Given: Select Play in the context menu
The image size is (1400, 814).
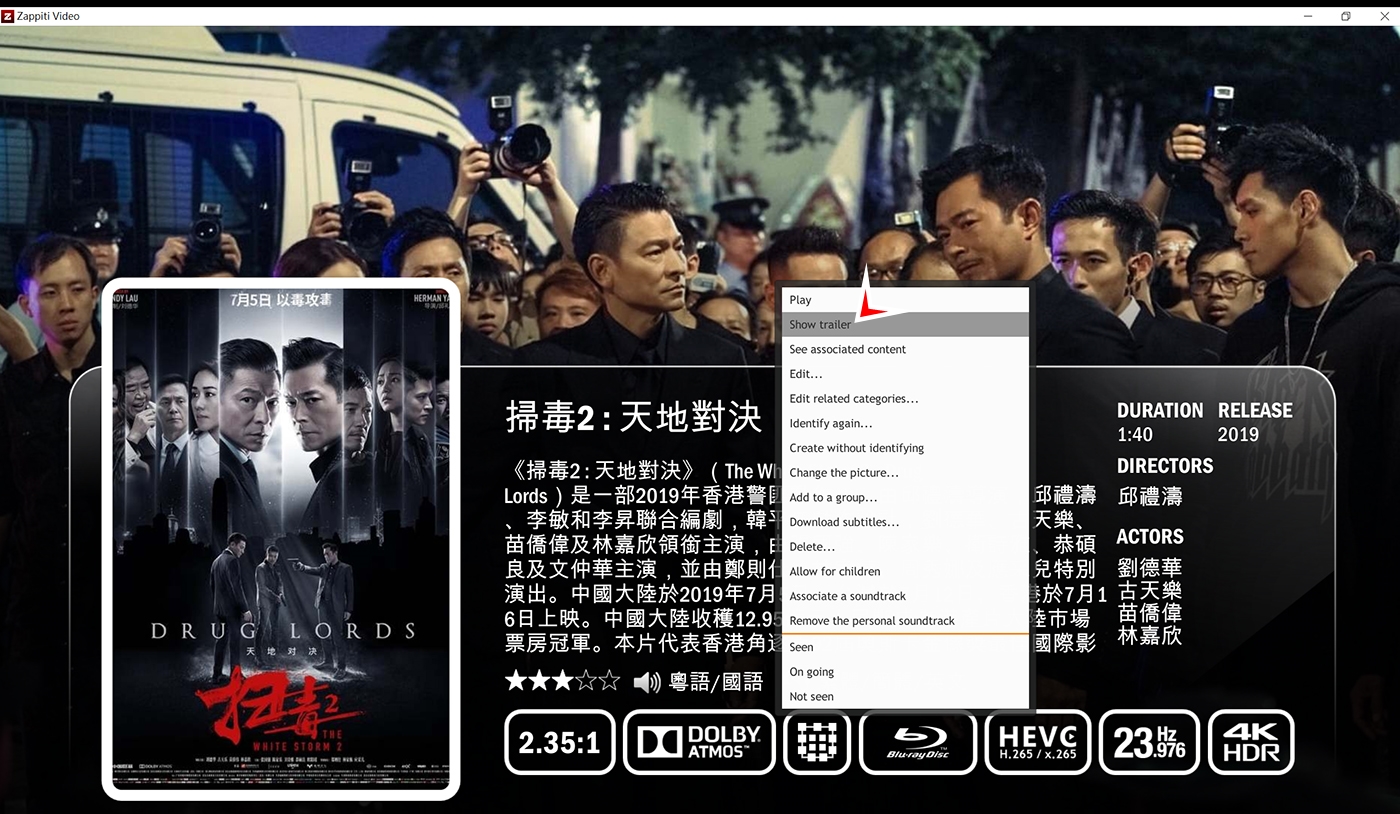Looking at the screenshot, I should coord(800,300).
